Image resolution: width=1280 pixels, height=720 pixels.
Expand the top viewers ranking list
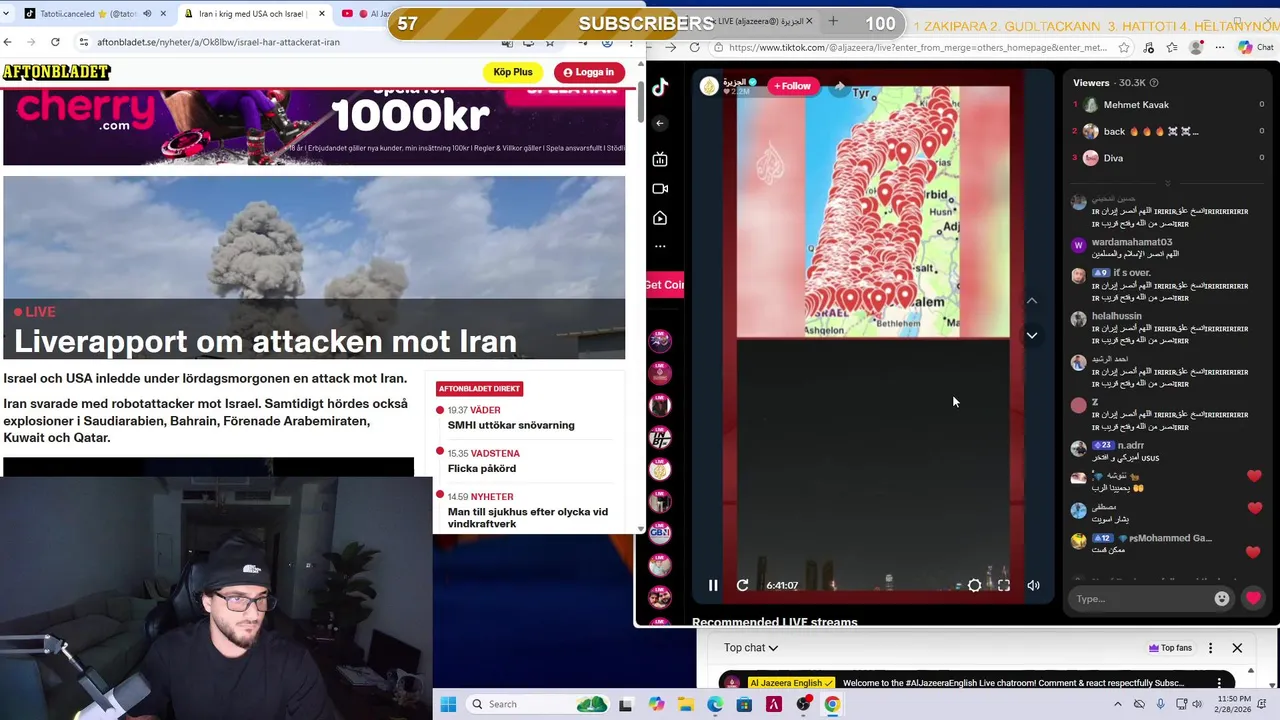(1167, 183)
